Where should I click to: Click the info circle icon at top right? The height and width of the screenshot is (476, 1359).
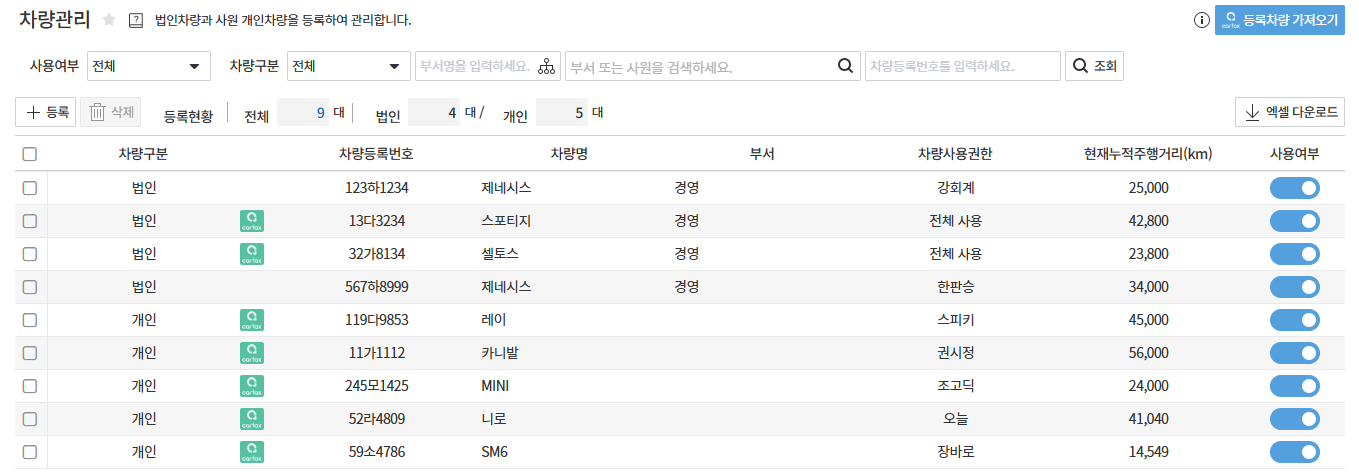(1202, 20)
